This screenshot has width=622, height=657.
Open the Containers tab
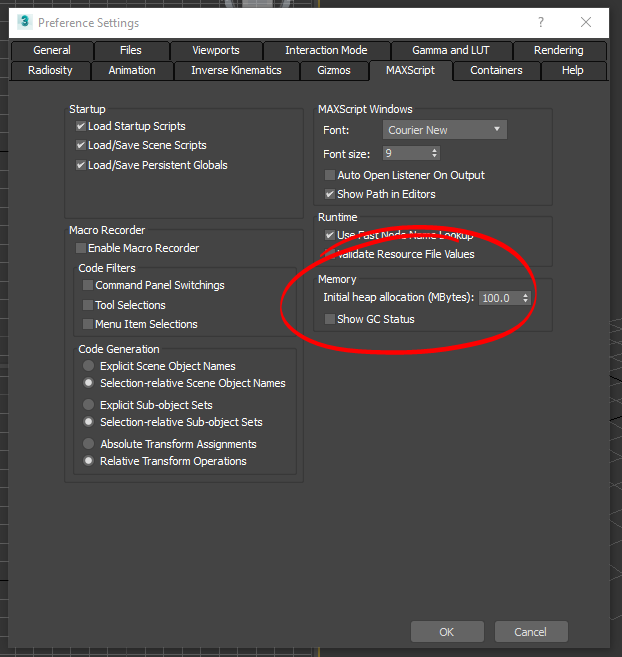(496, 70)
